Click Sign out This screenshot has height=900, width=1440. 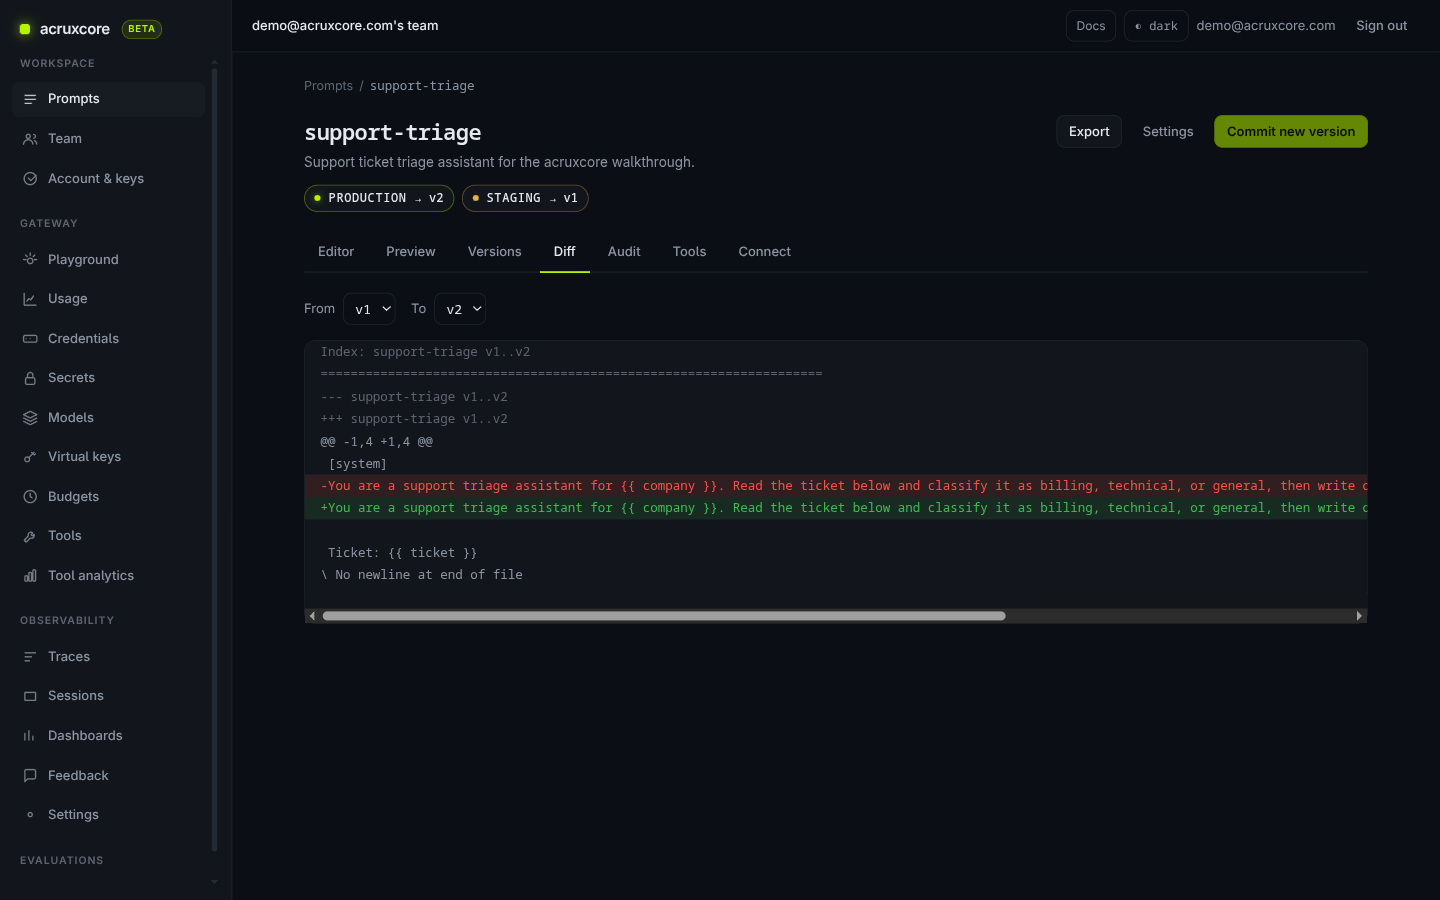click(1381, 26)
